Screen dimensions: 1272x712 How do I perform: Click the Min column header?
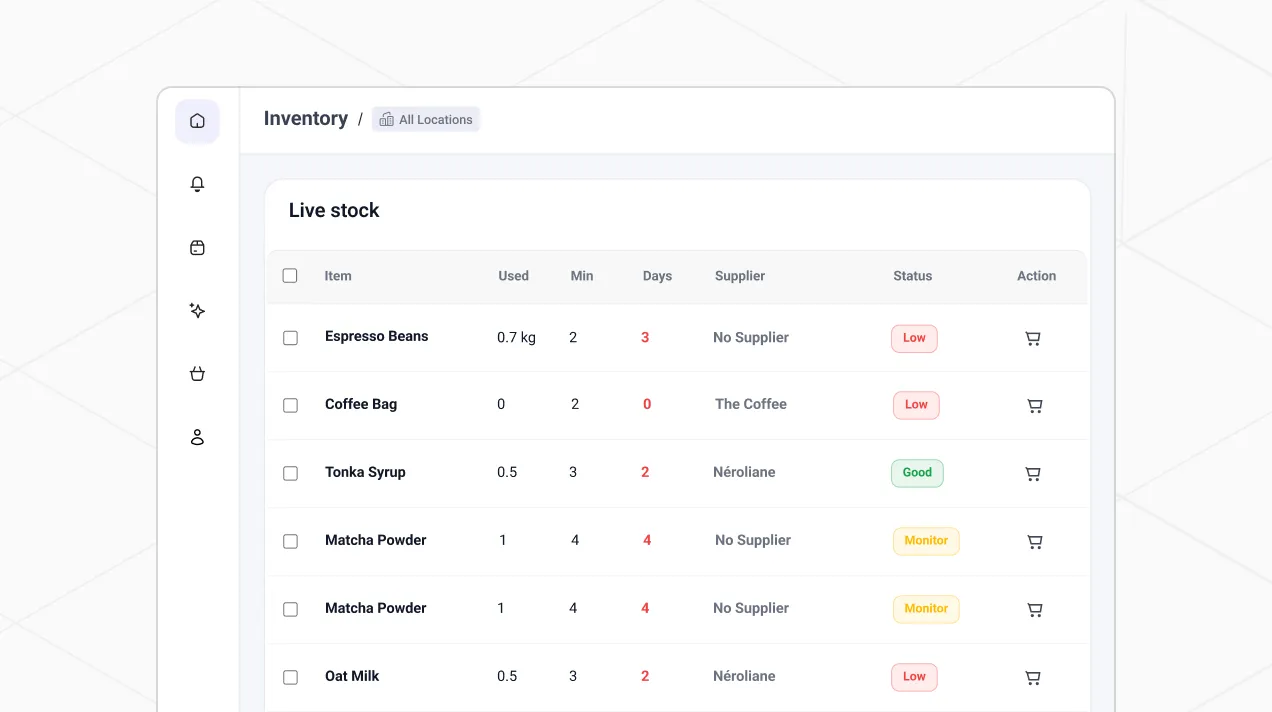click(x=582, y=276)
